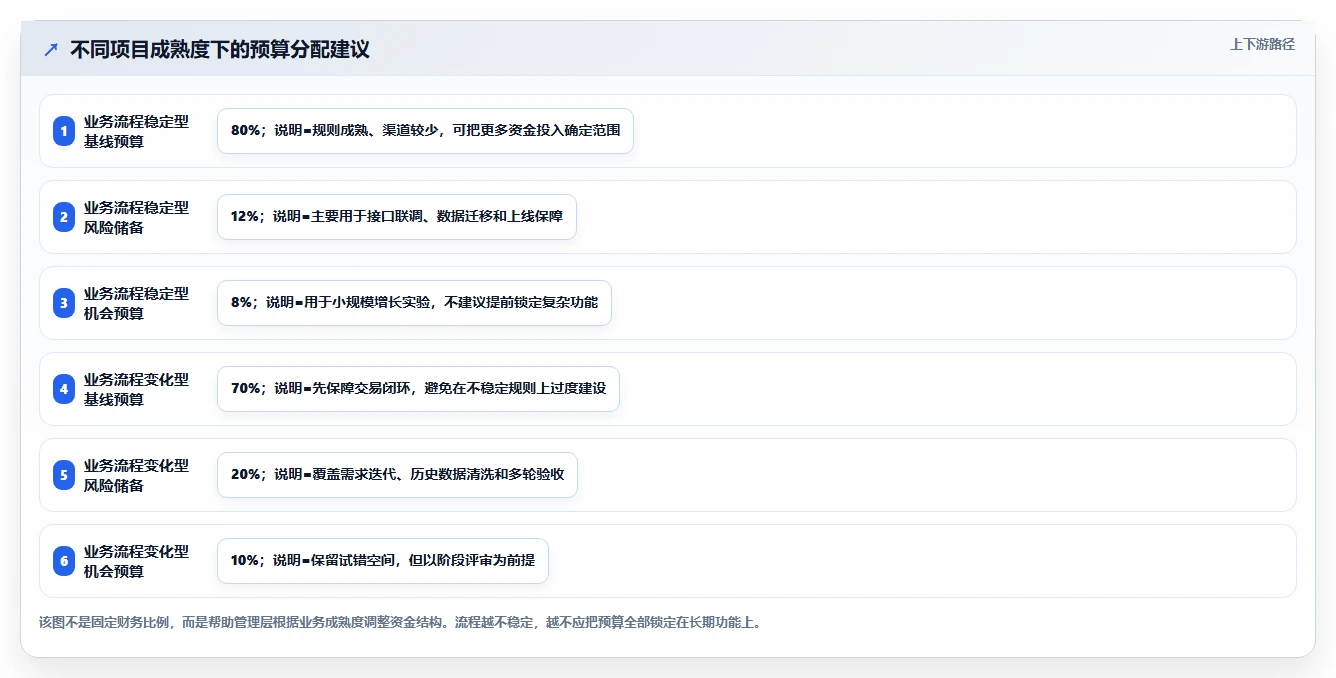Click row 1 label 业务流程稳定型 基线预算
This screenshot has height=678, width=1336.
coord(136,131)
